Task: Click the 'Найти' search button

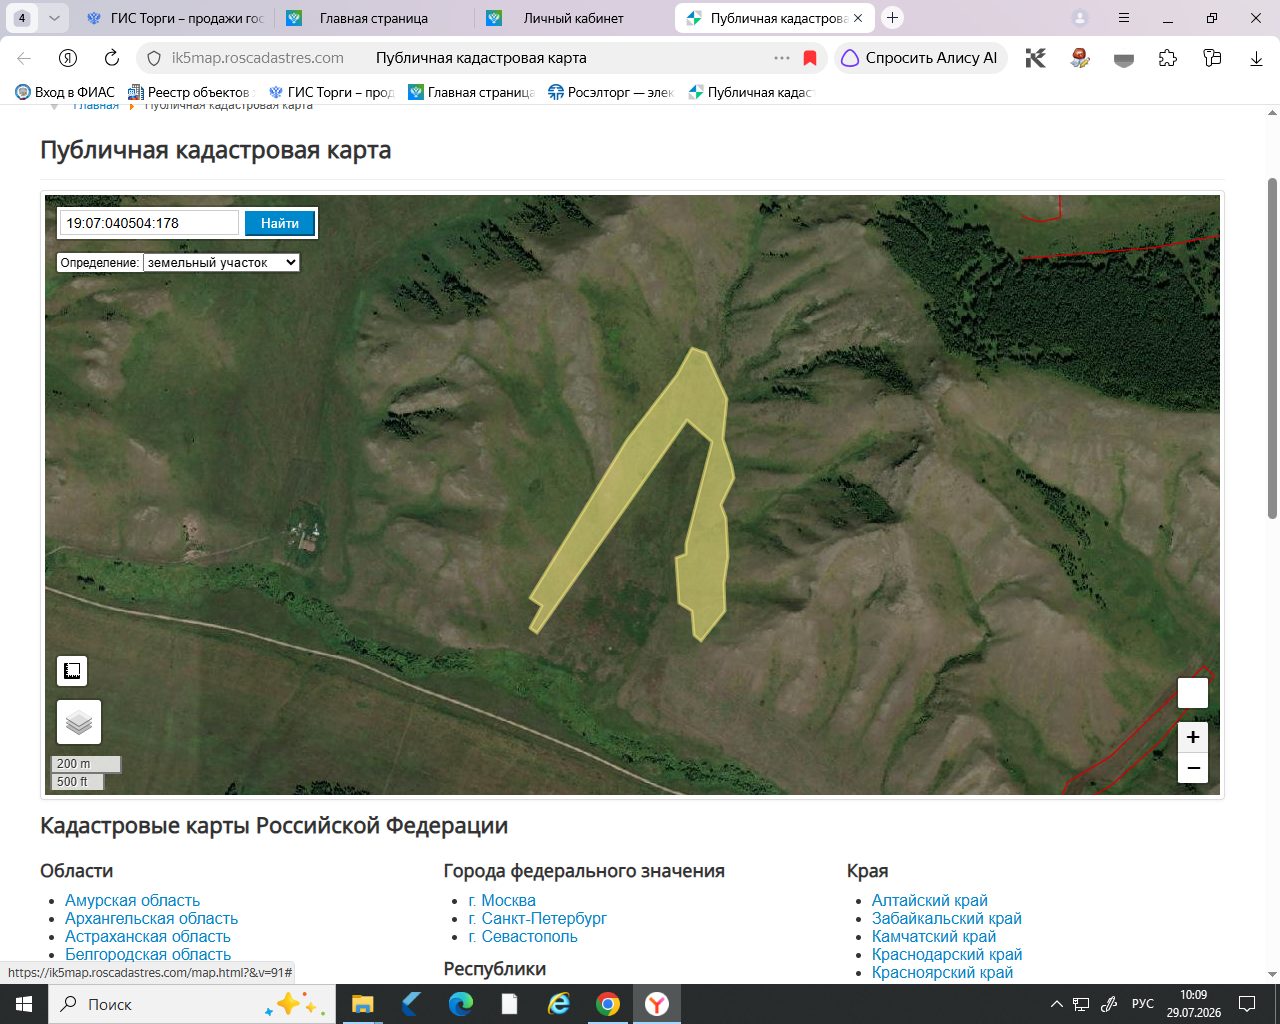Action: pyautogui.click(x=280, y=223)
